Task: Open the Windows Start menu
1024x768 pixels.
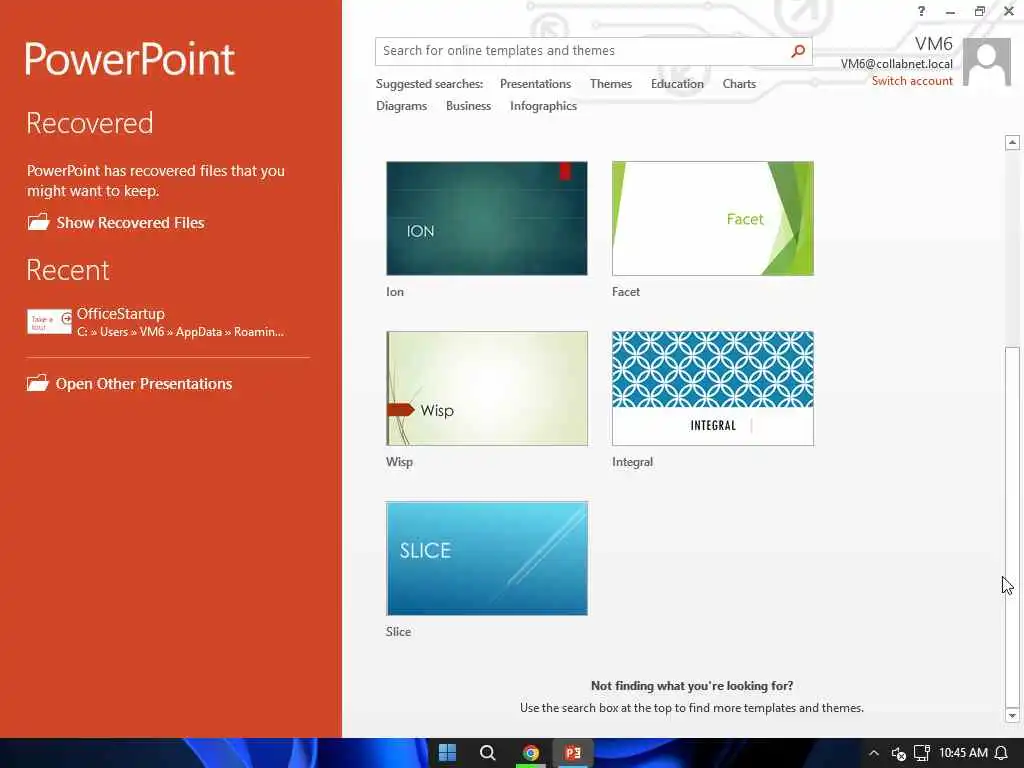Action: pos(447,753)
